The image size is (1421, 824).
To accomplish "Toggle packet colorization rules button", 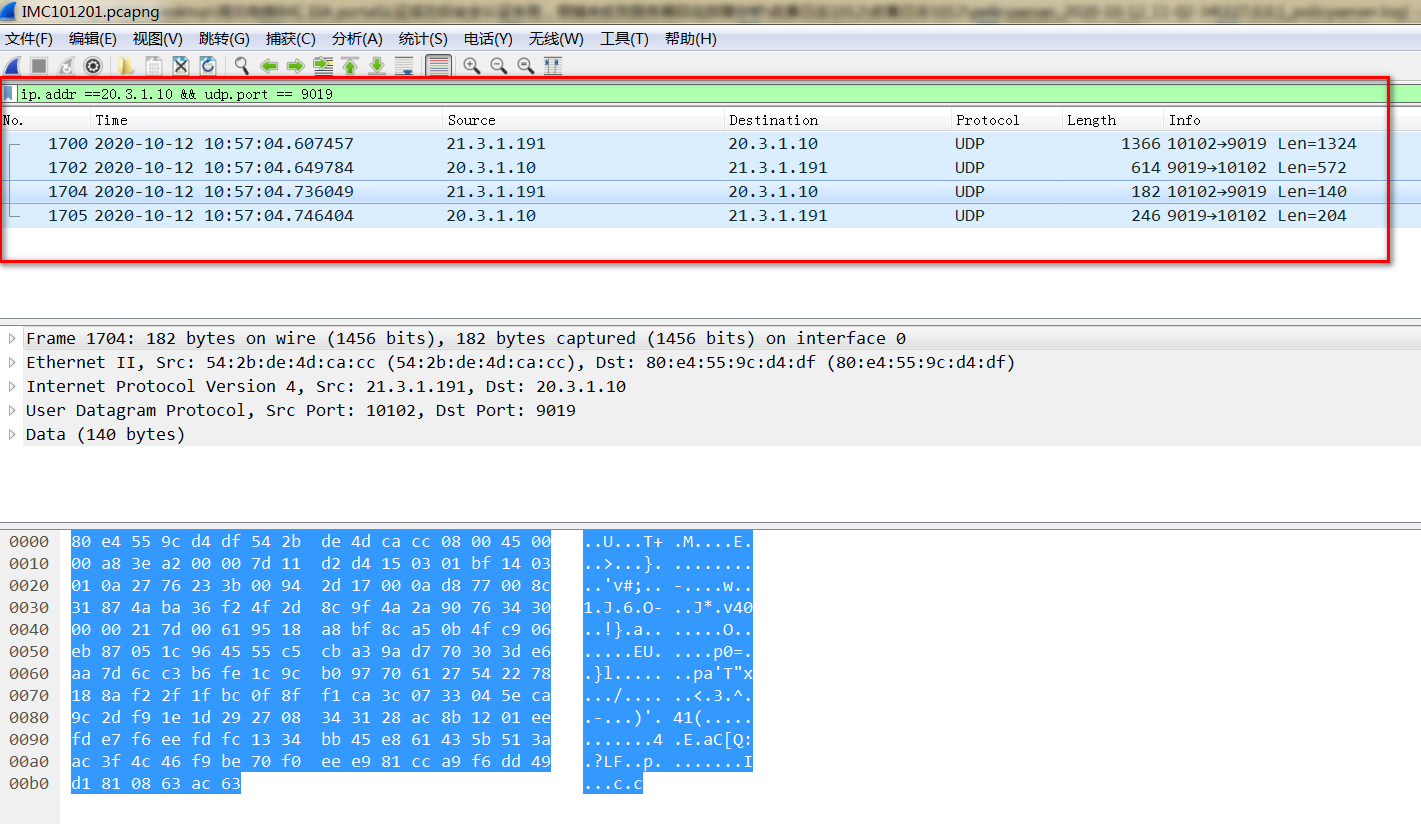I will click(437, 66).
